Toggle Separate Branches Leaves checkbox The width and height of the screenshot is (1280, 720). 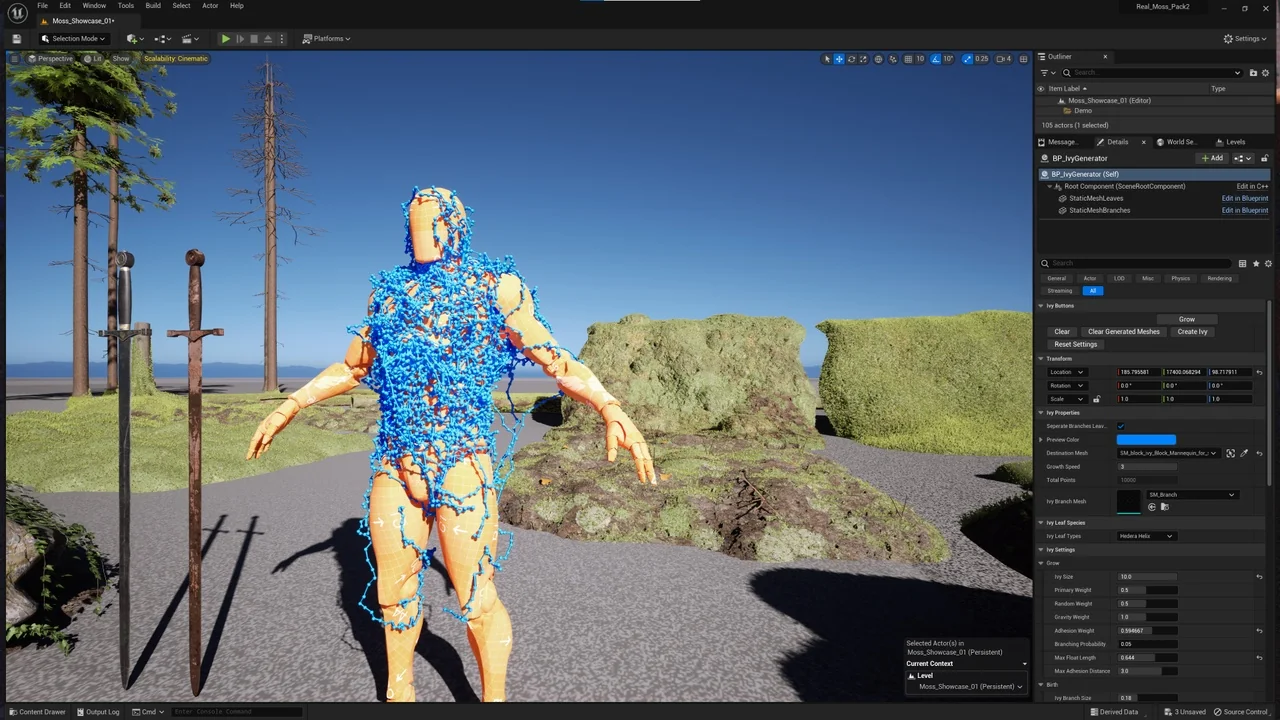click(x=1121, y=427)
